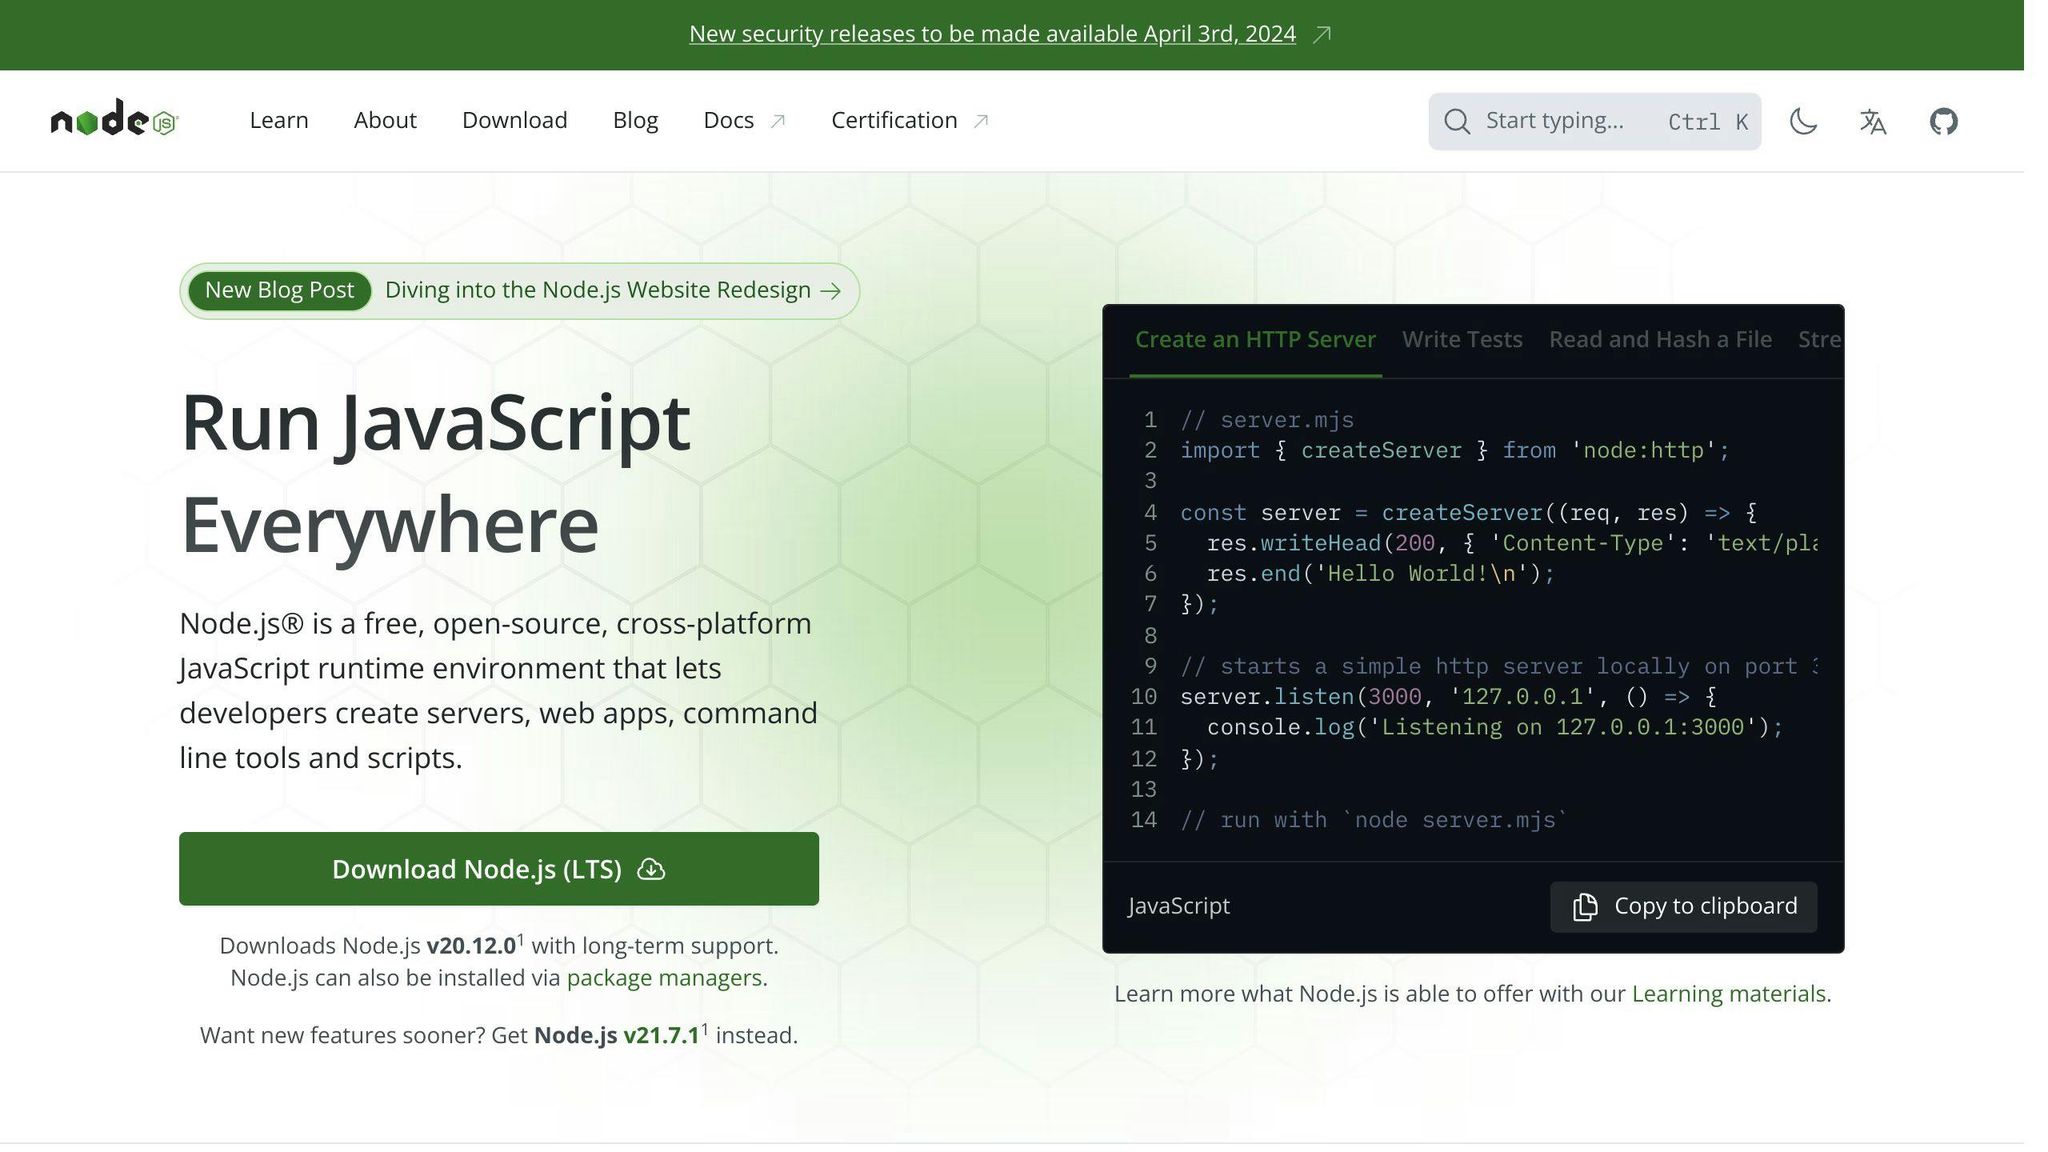Click the external-link arrow beside Docs
Screen dimensions: 2048x1152
778,119
